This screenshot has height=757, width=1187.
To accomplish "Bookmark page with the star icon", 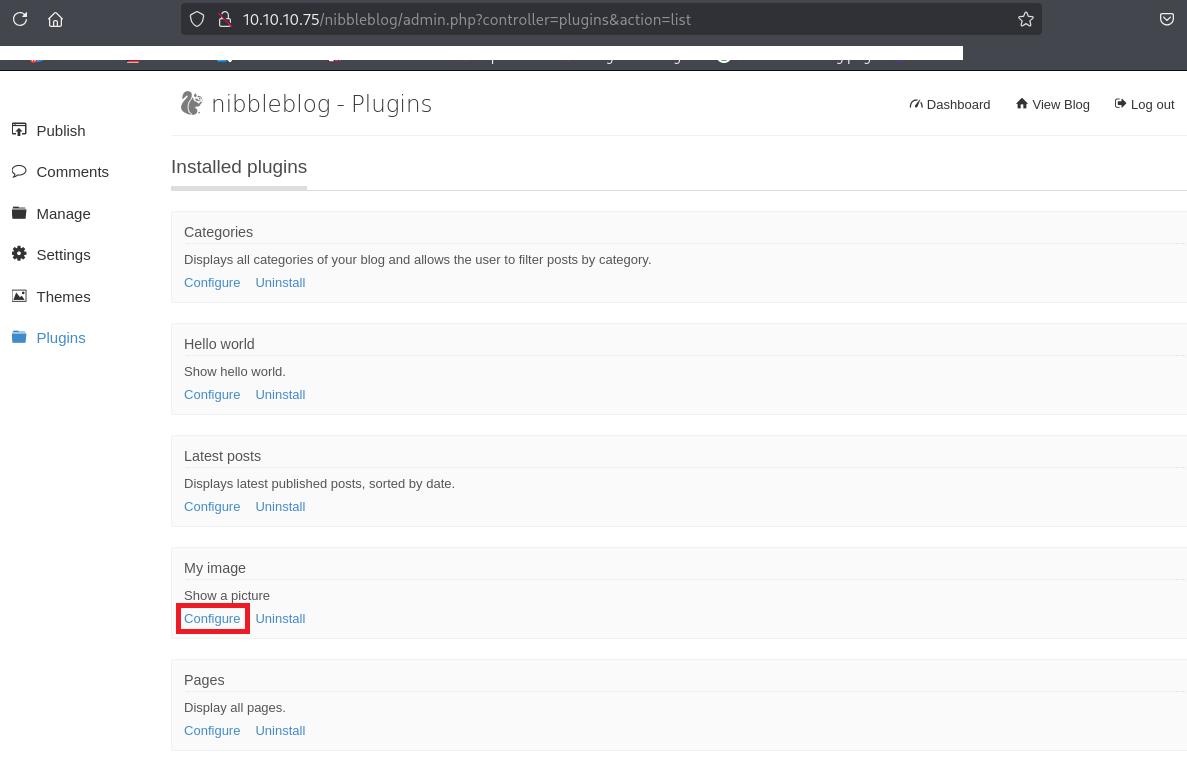I will 1025,19.
